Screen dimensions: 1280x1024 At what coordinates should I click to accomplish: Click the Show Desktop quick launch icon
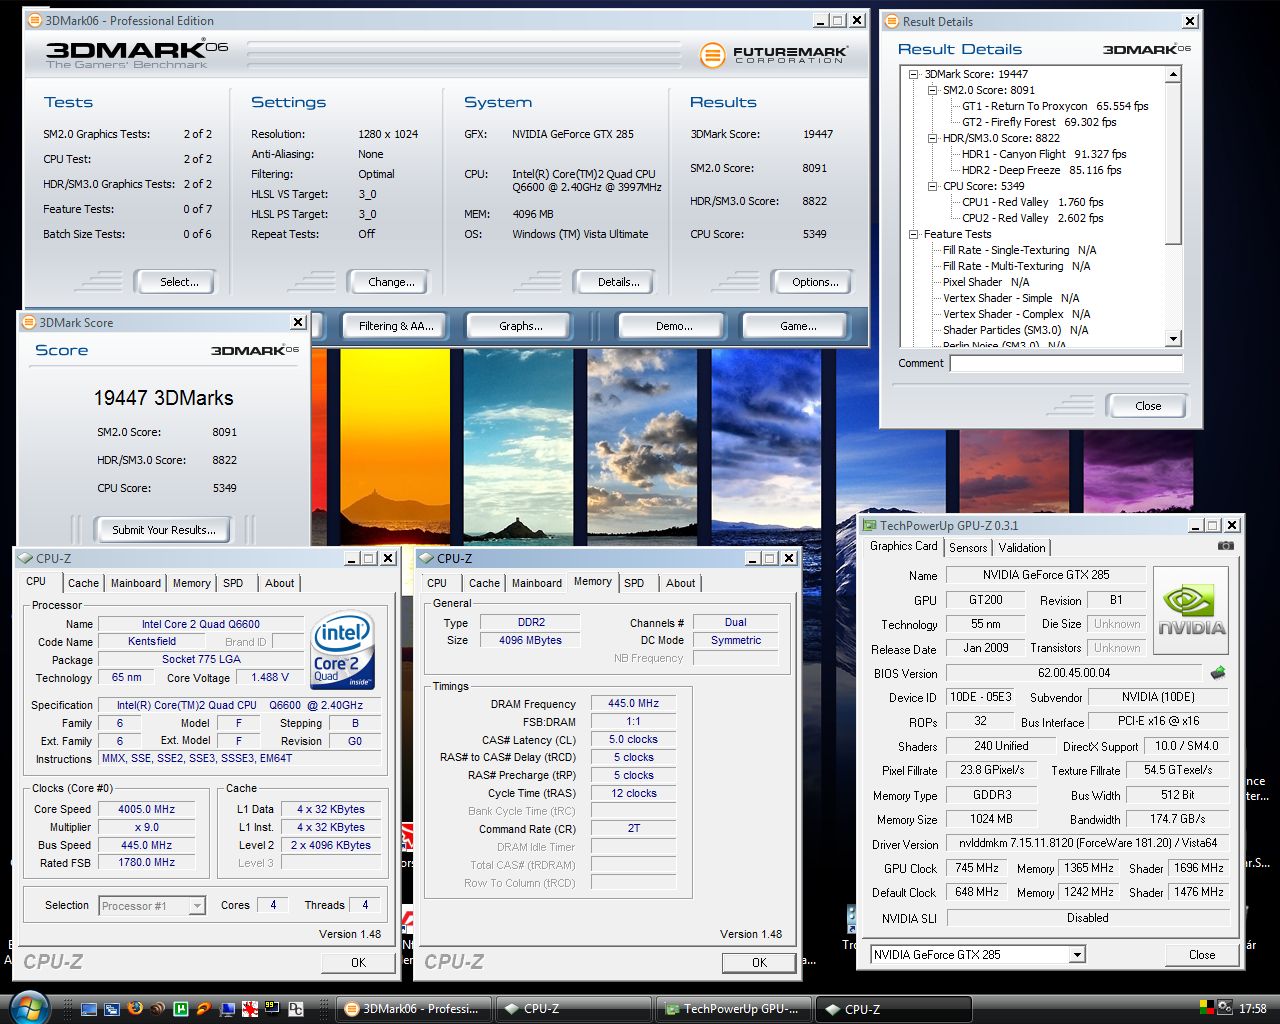(x=89, y=1009)
